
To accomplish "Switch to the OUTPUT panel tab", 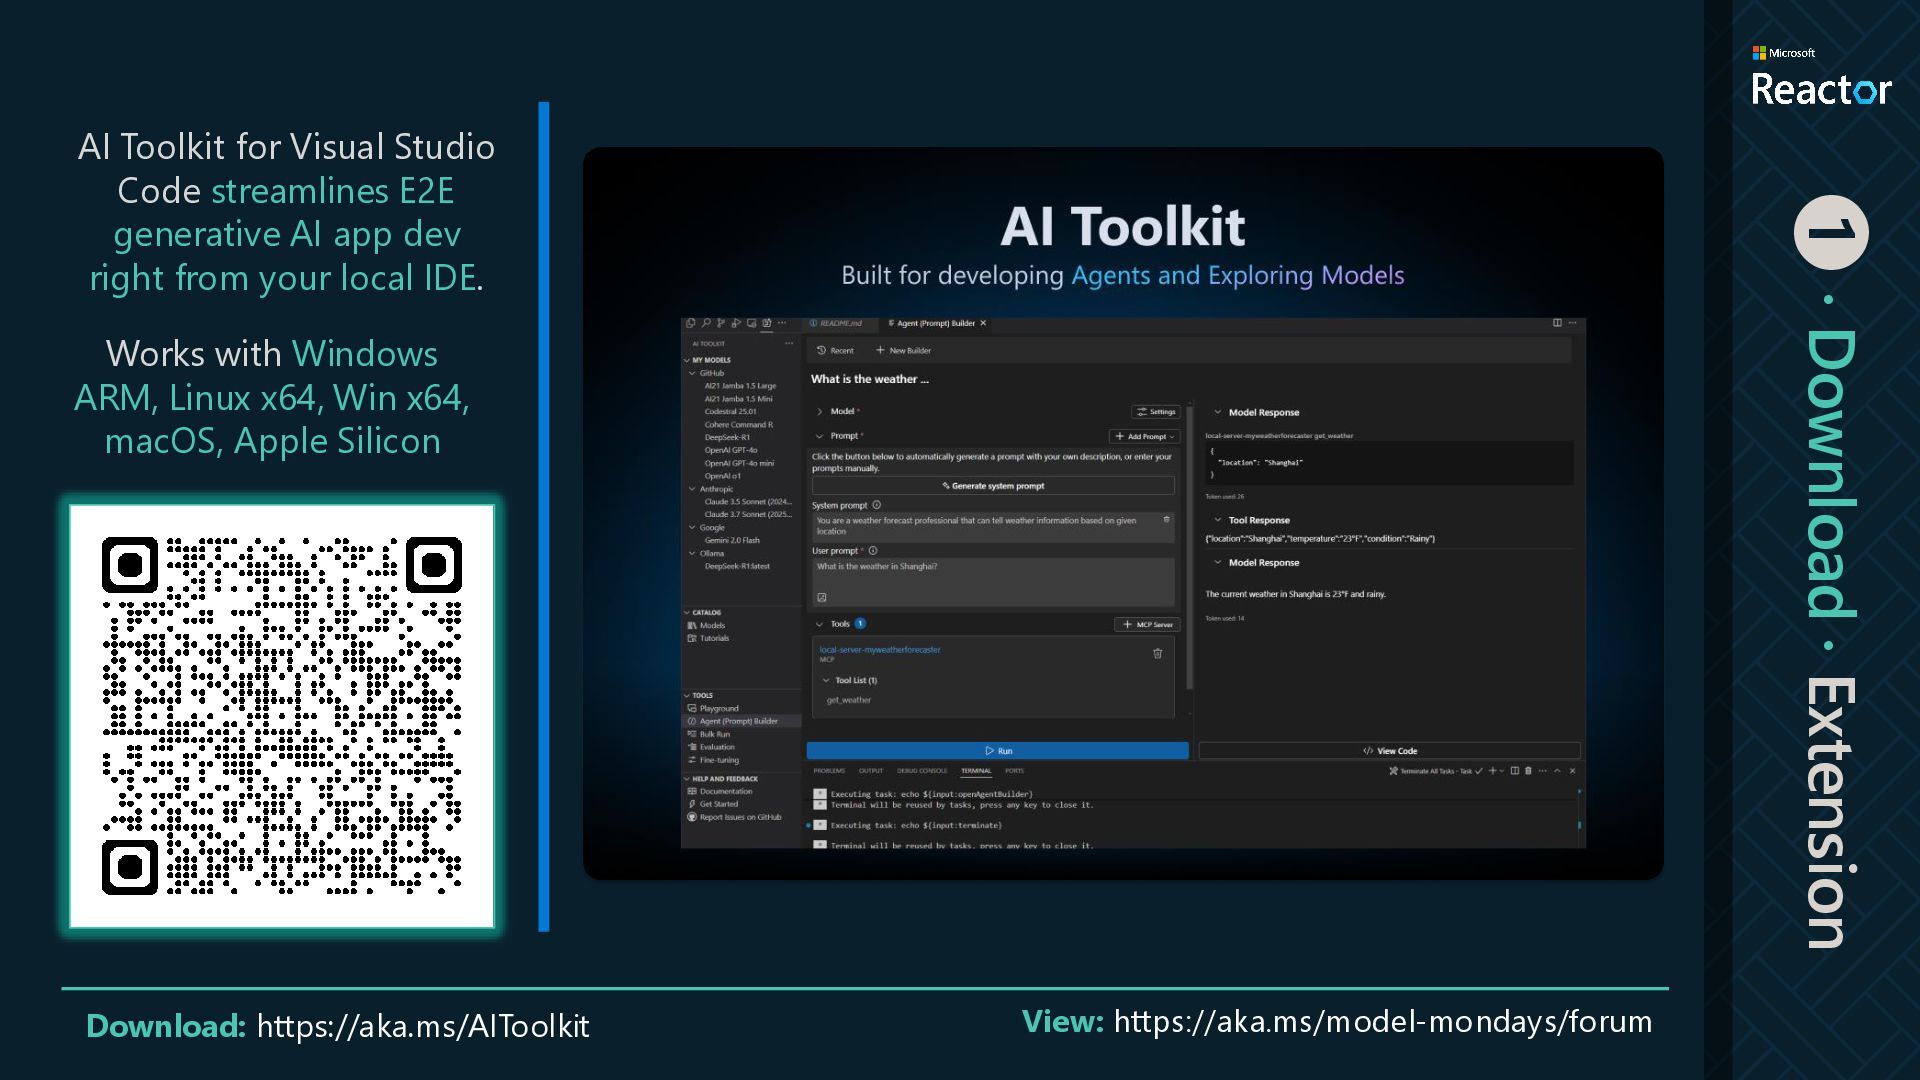I will click(x=871, y=771).
